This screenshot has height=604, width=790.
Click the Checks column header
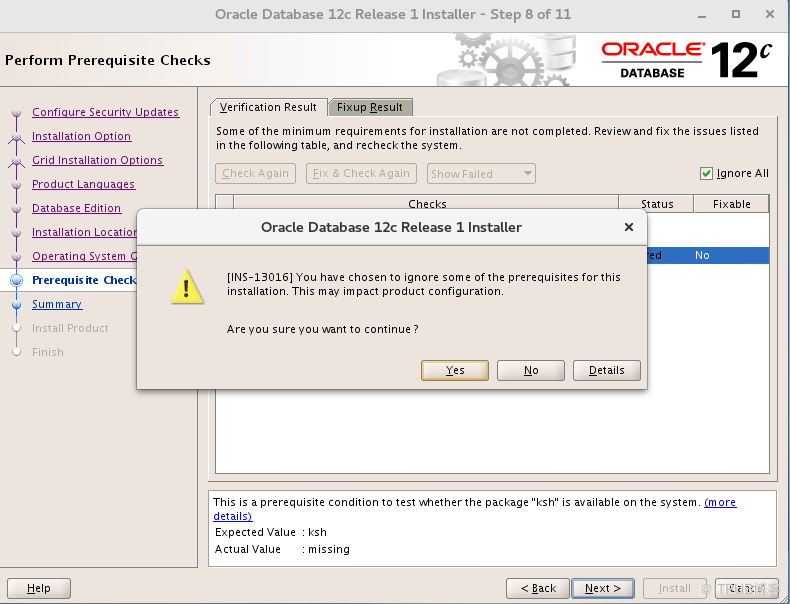(x=426, y=204)
